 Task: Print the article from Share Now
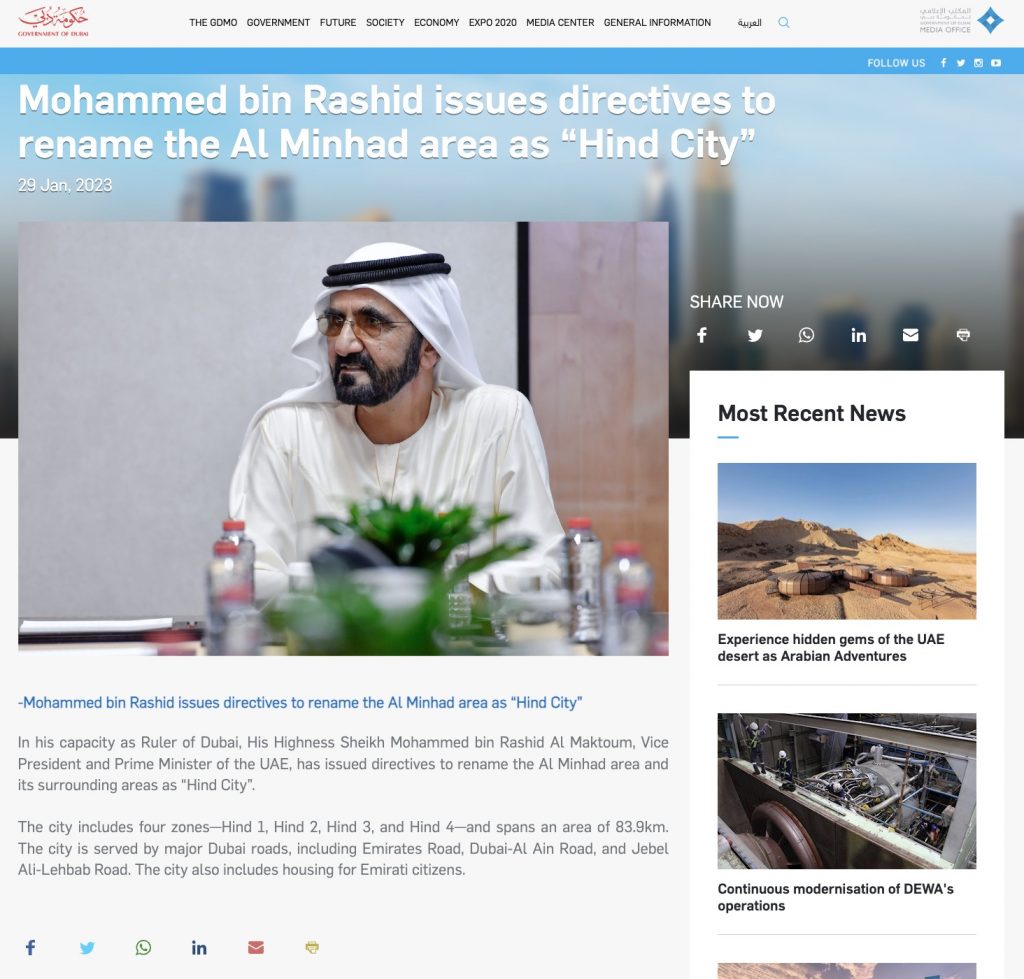(963, 335)
